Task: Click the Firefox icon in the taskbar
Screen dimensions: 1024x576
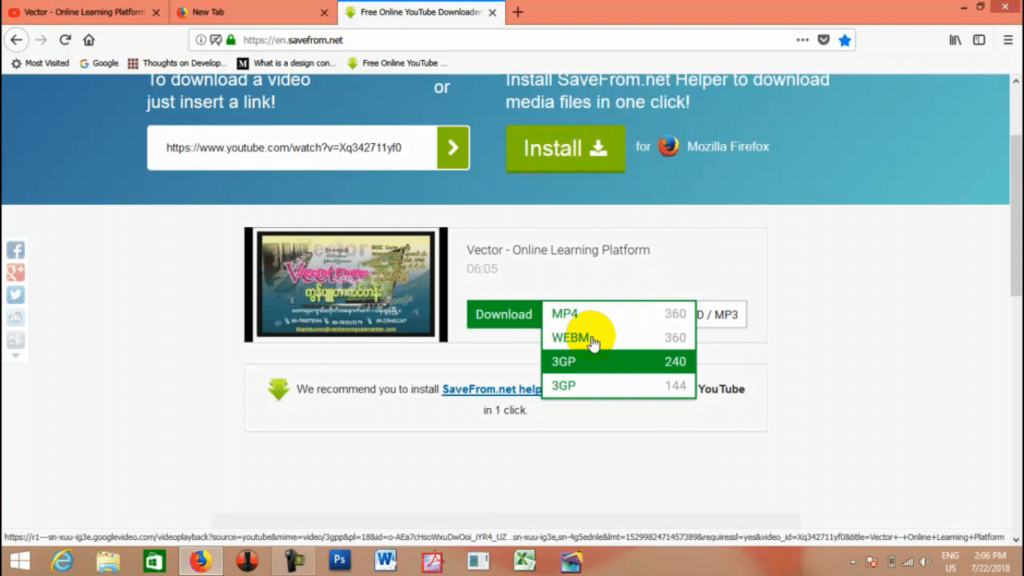Action: tap(200, 561)
